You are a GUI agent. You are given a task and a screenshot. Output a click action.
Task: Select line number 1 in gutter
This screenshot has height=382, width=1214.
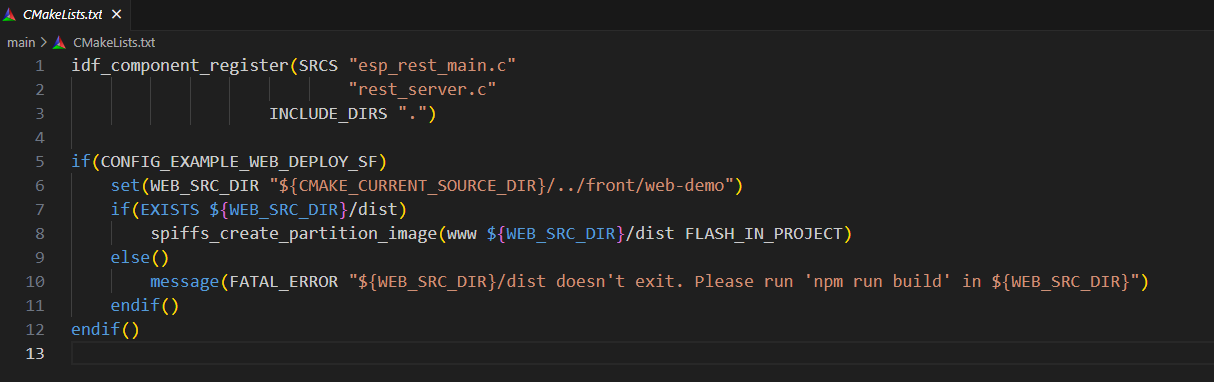tap(40, 66)
